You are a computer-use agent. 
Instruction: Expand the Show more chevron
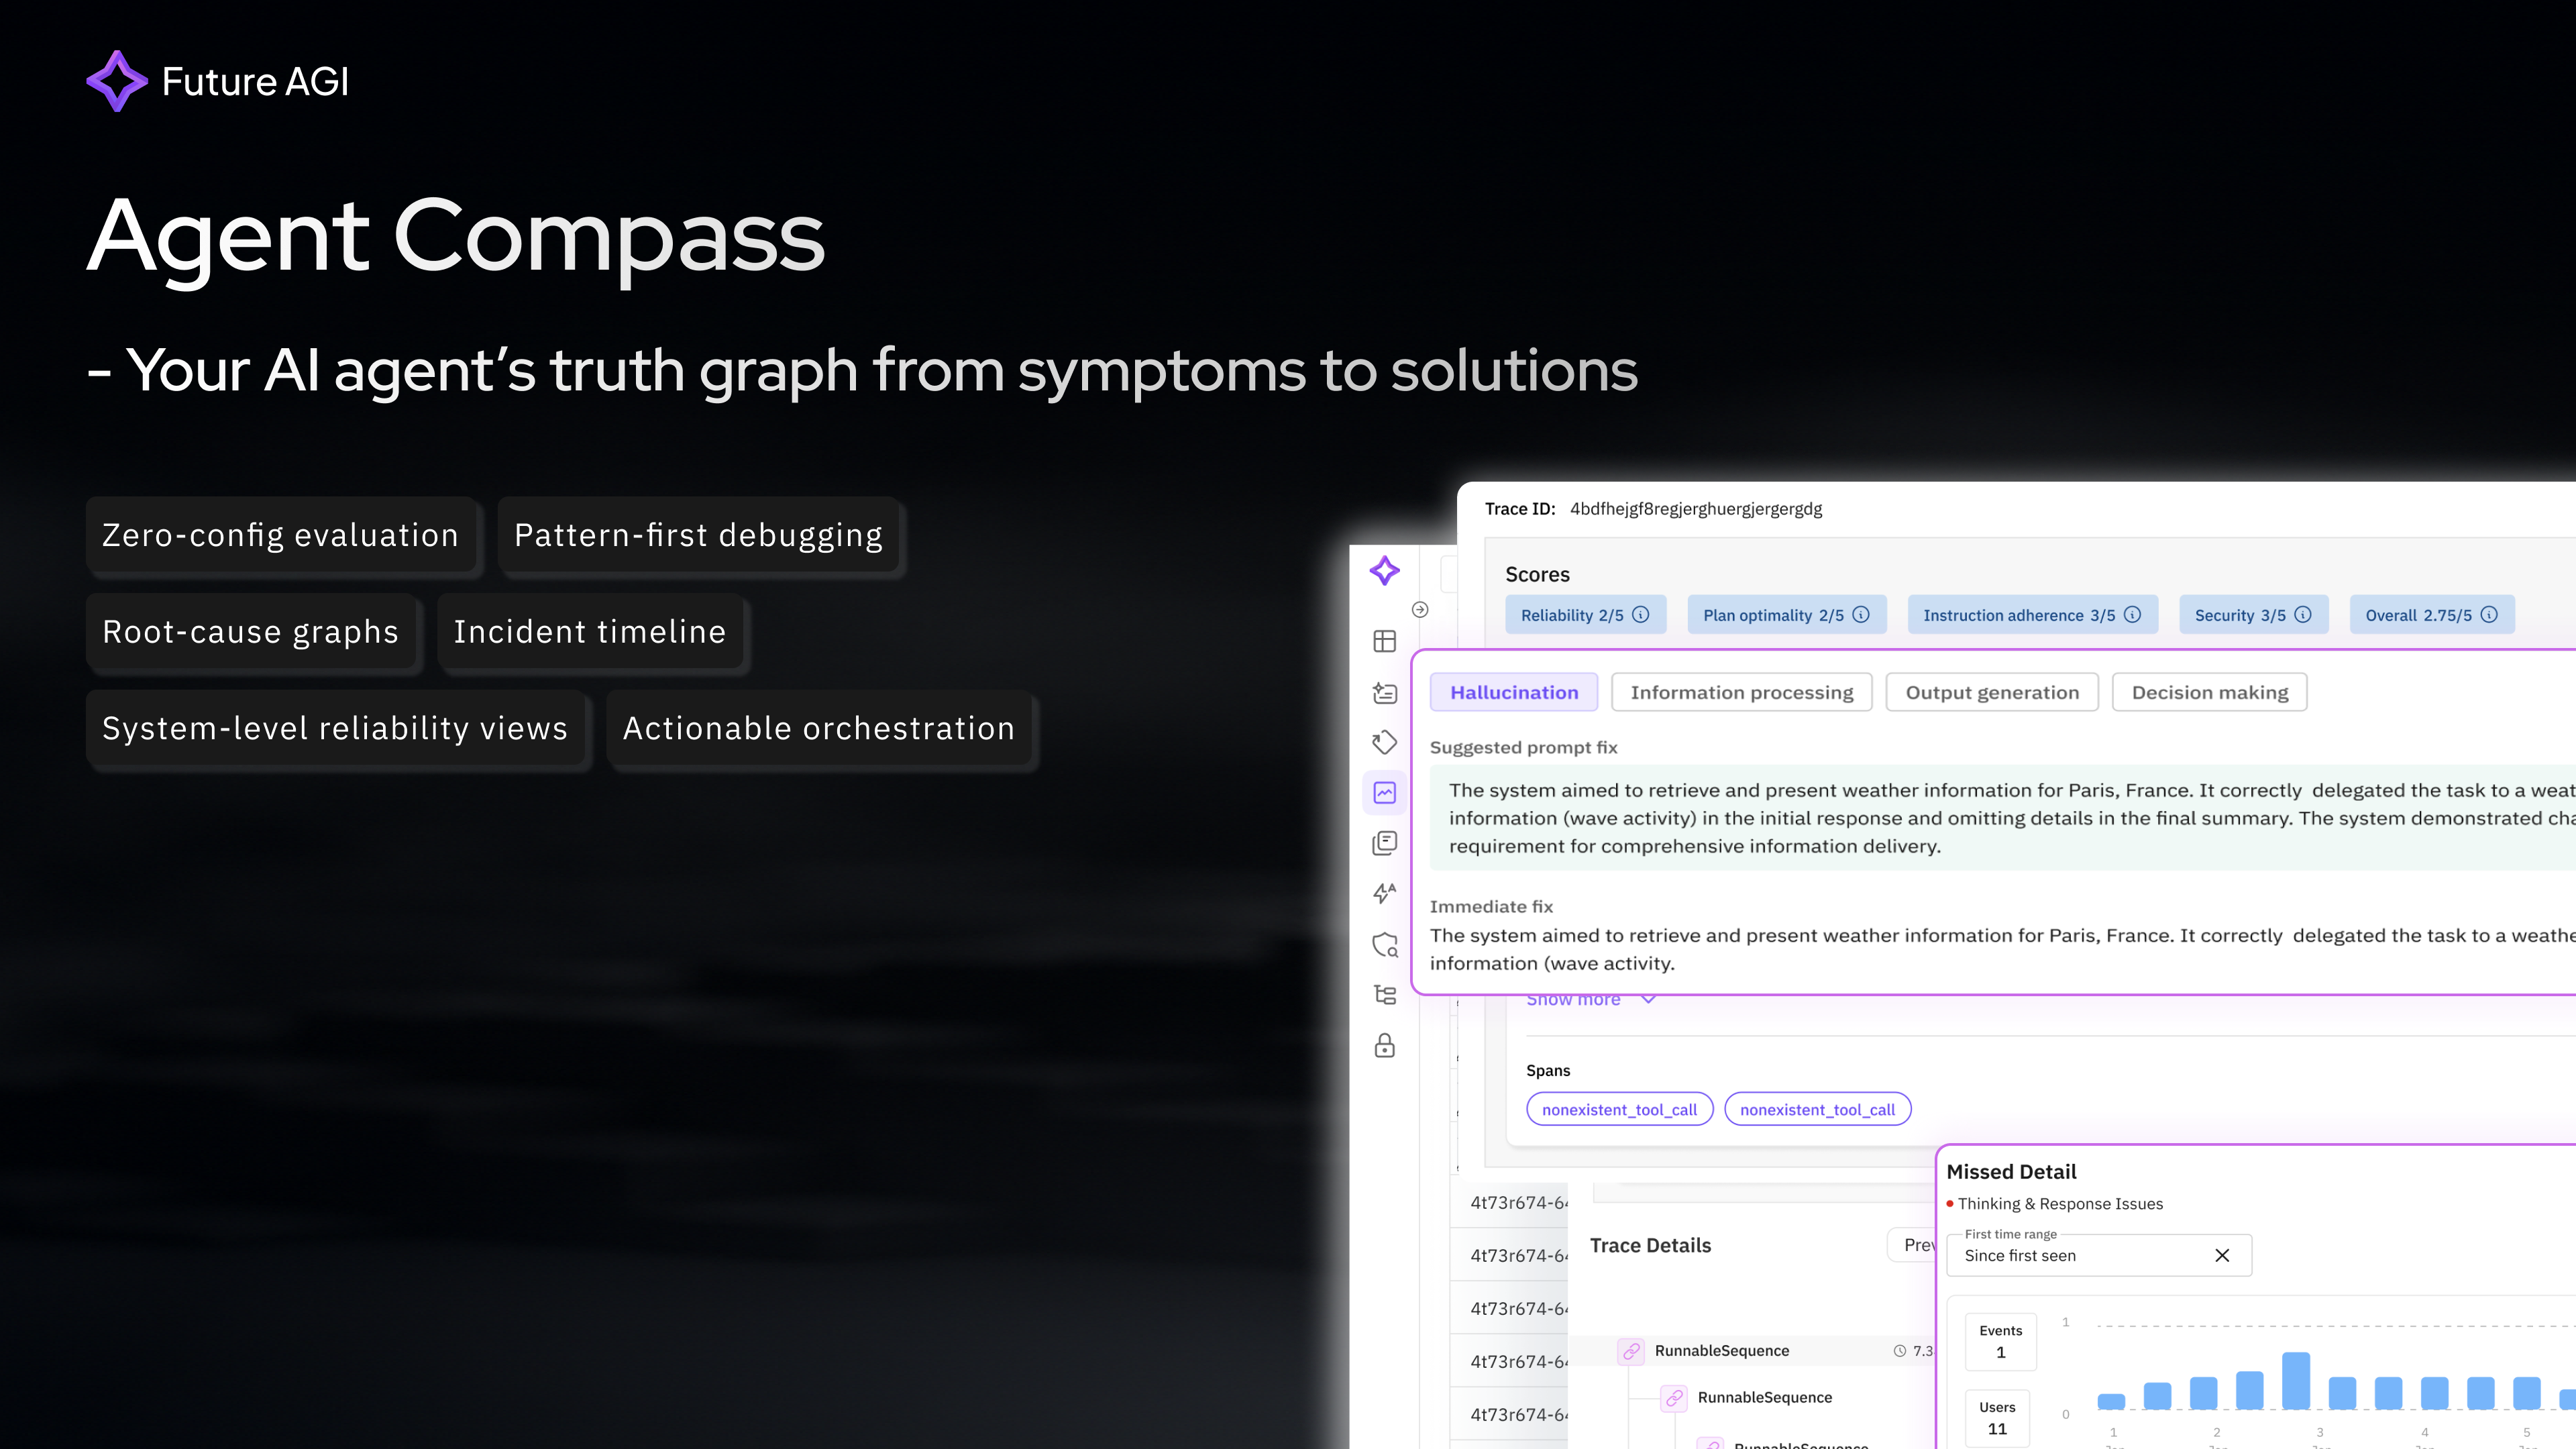pyautogui.click(x=1648, y=999)
